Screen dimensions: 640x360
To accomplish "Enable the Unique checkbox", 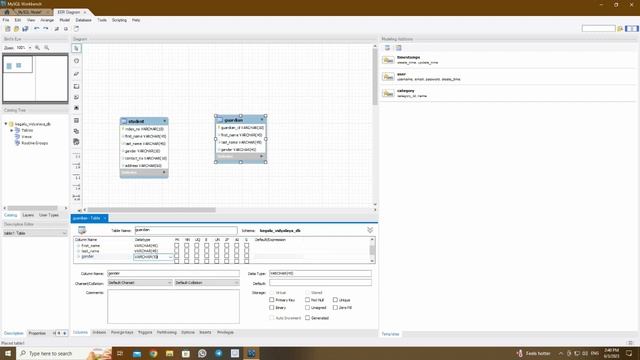I will (x=335, y=300).
